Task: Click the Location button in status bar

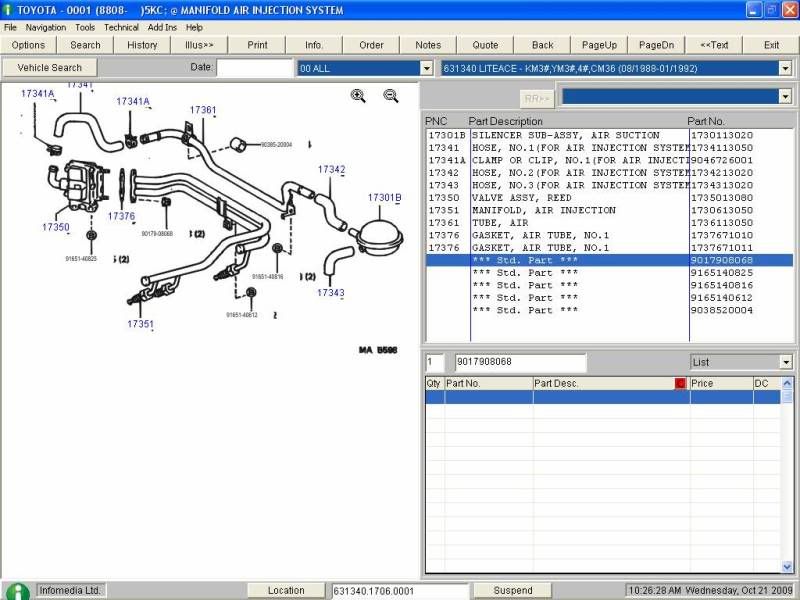Action: (x=286, y=591)
